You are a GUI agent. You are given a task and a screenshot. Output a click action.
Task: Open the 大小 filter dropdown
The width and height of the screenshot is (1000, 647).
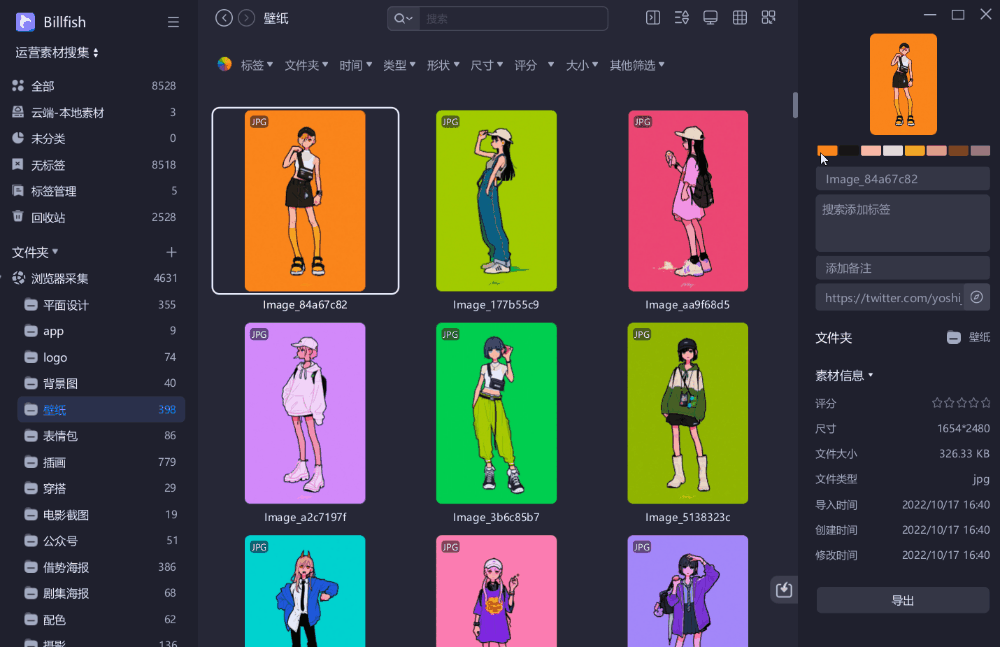(582, 65)
